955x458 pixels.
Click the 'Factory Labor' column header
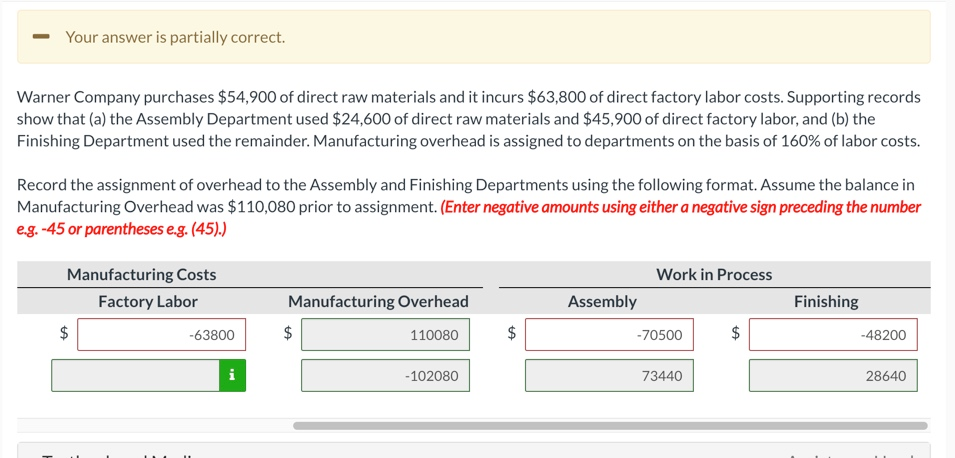[x=148, y=301]
